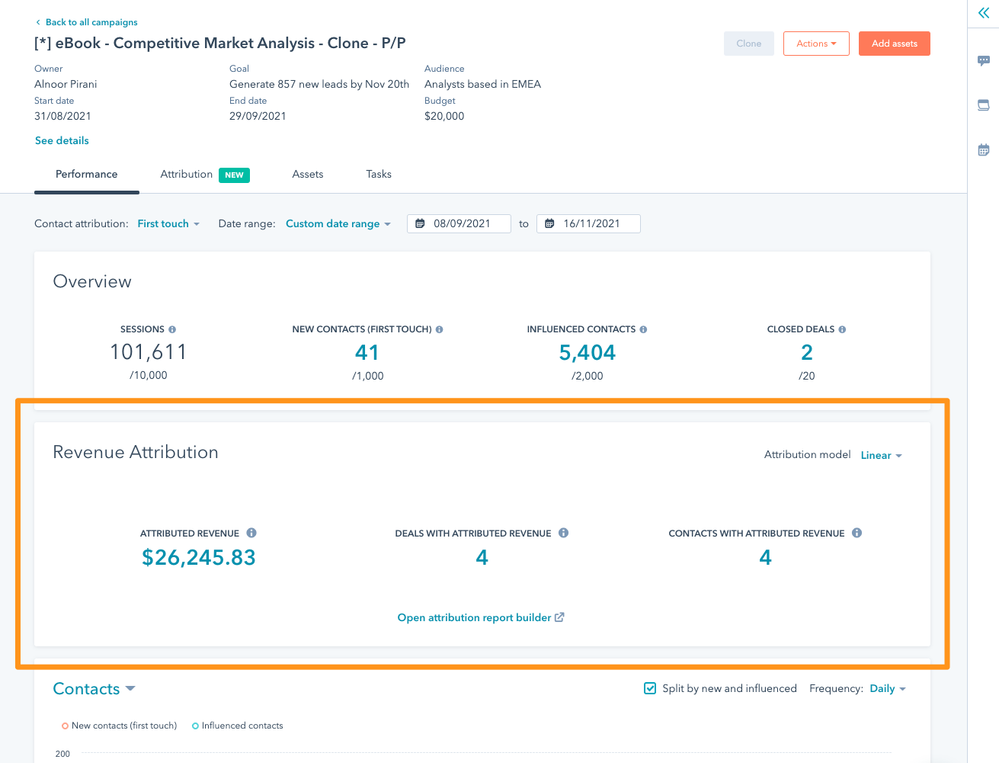Click audience text Analysts based in EMEA
Image resolution: width=999 pixels, height=763 pixels.
[482, 84]
